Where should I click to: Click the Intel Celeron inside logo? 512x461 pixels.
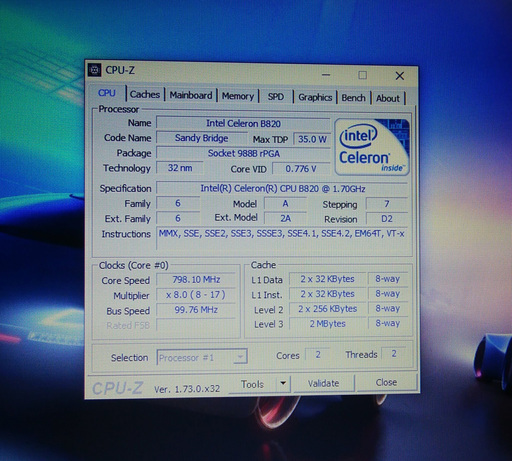point(372,147)
